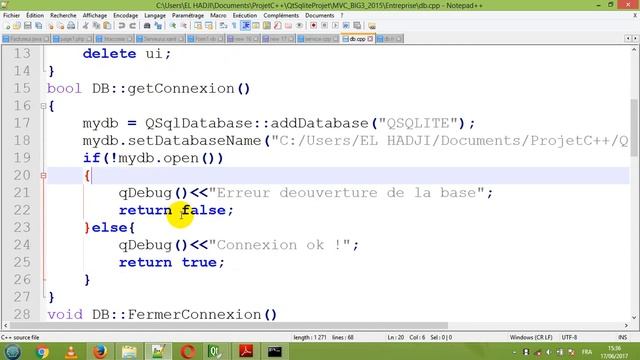Screen dimensions: 640x360
Task: Click the Cut scissors toolbar icon
Action: (x=85, y=26)
